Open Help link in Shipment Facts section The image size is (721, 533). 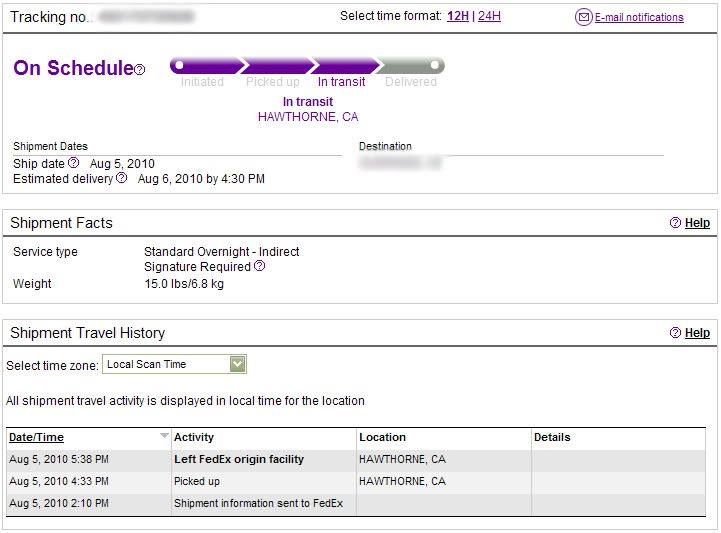[697, 223]
